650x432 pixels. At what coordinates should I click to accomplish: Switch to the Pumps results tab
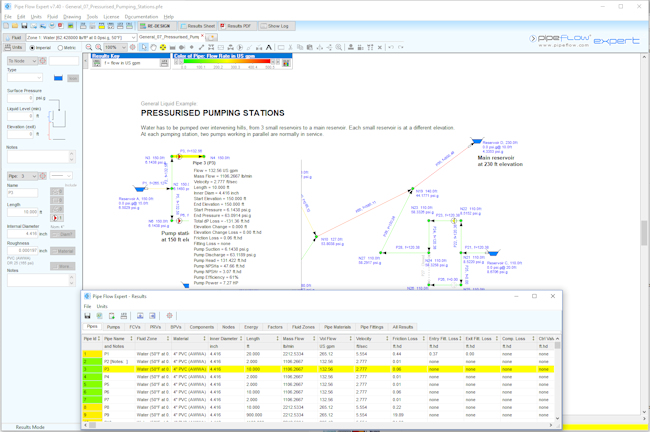click(113, 327)
